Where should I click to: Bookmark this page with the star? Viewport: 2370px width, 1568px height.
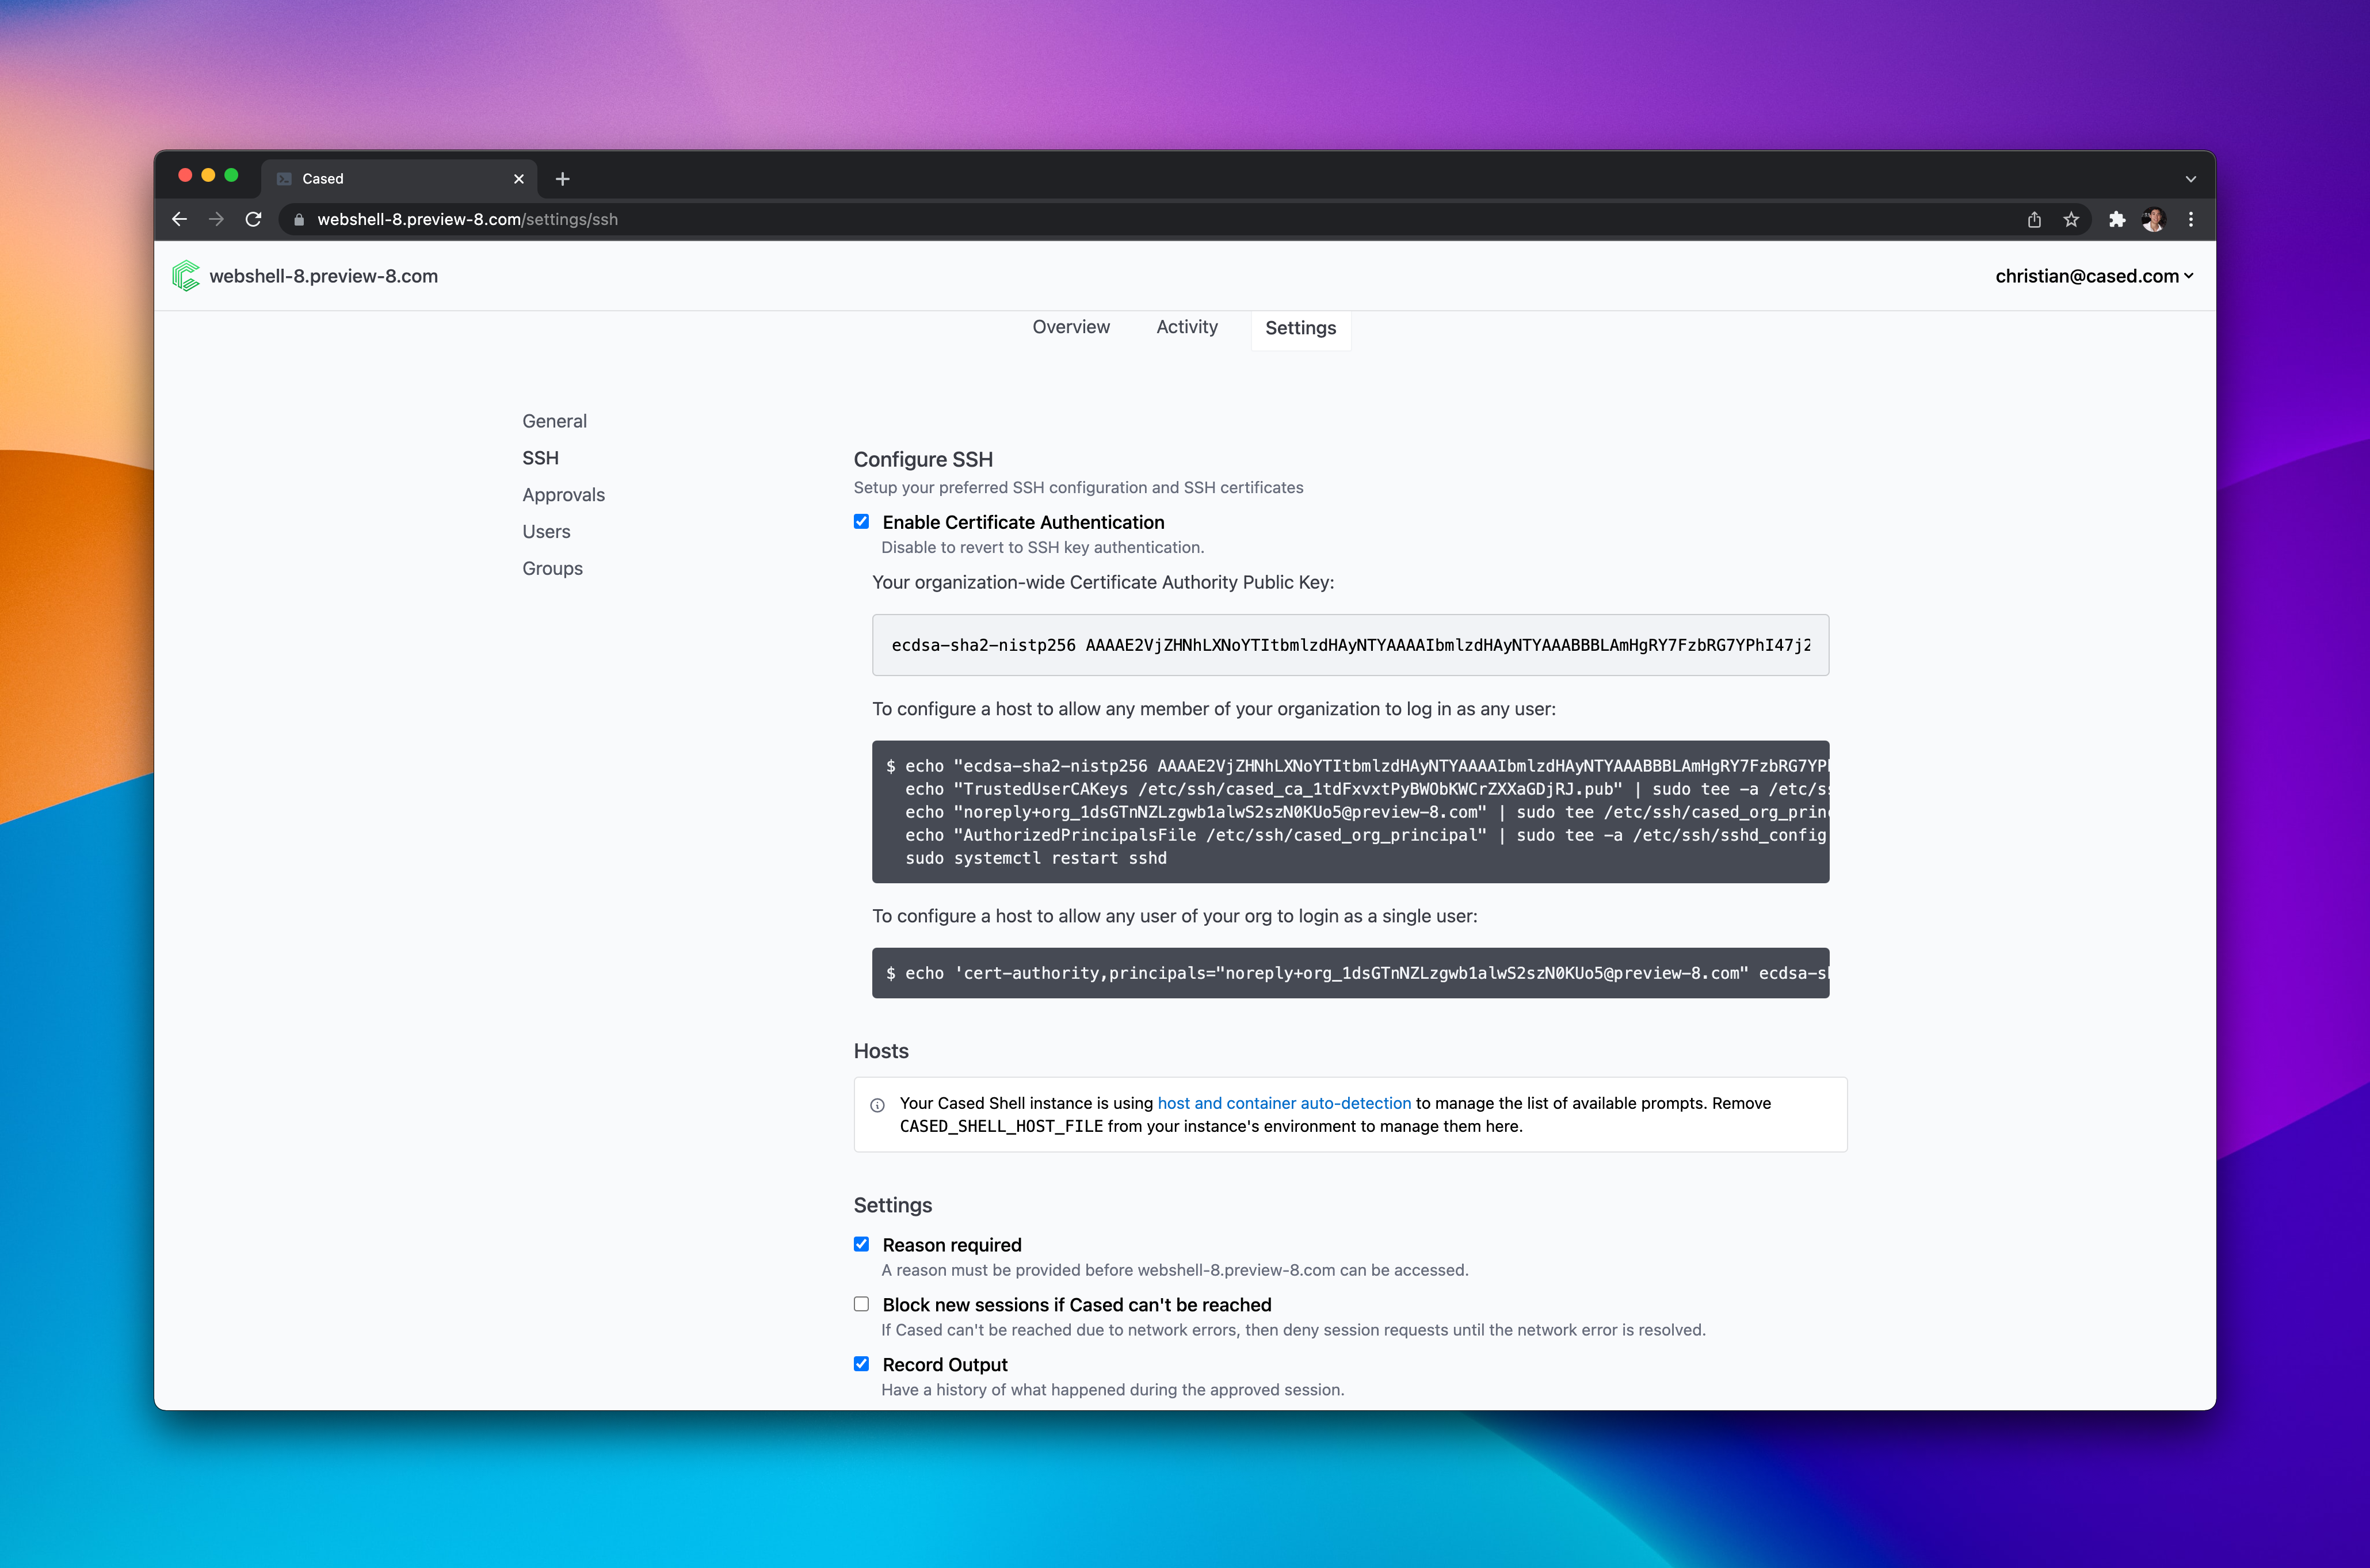[x=2071, y=219]
